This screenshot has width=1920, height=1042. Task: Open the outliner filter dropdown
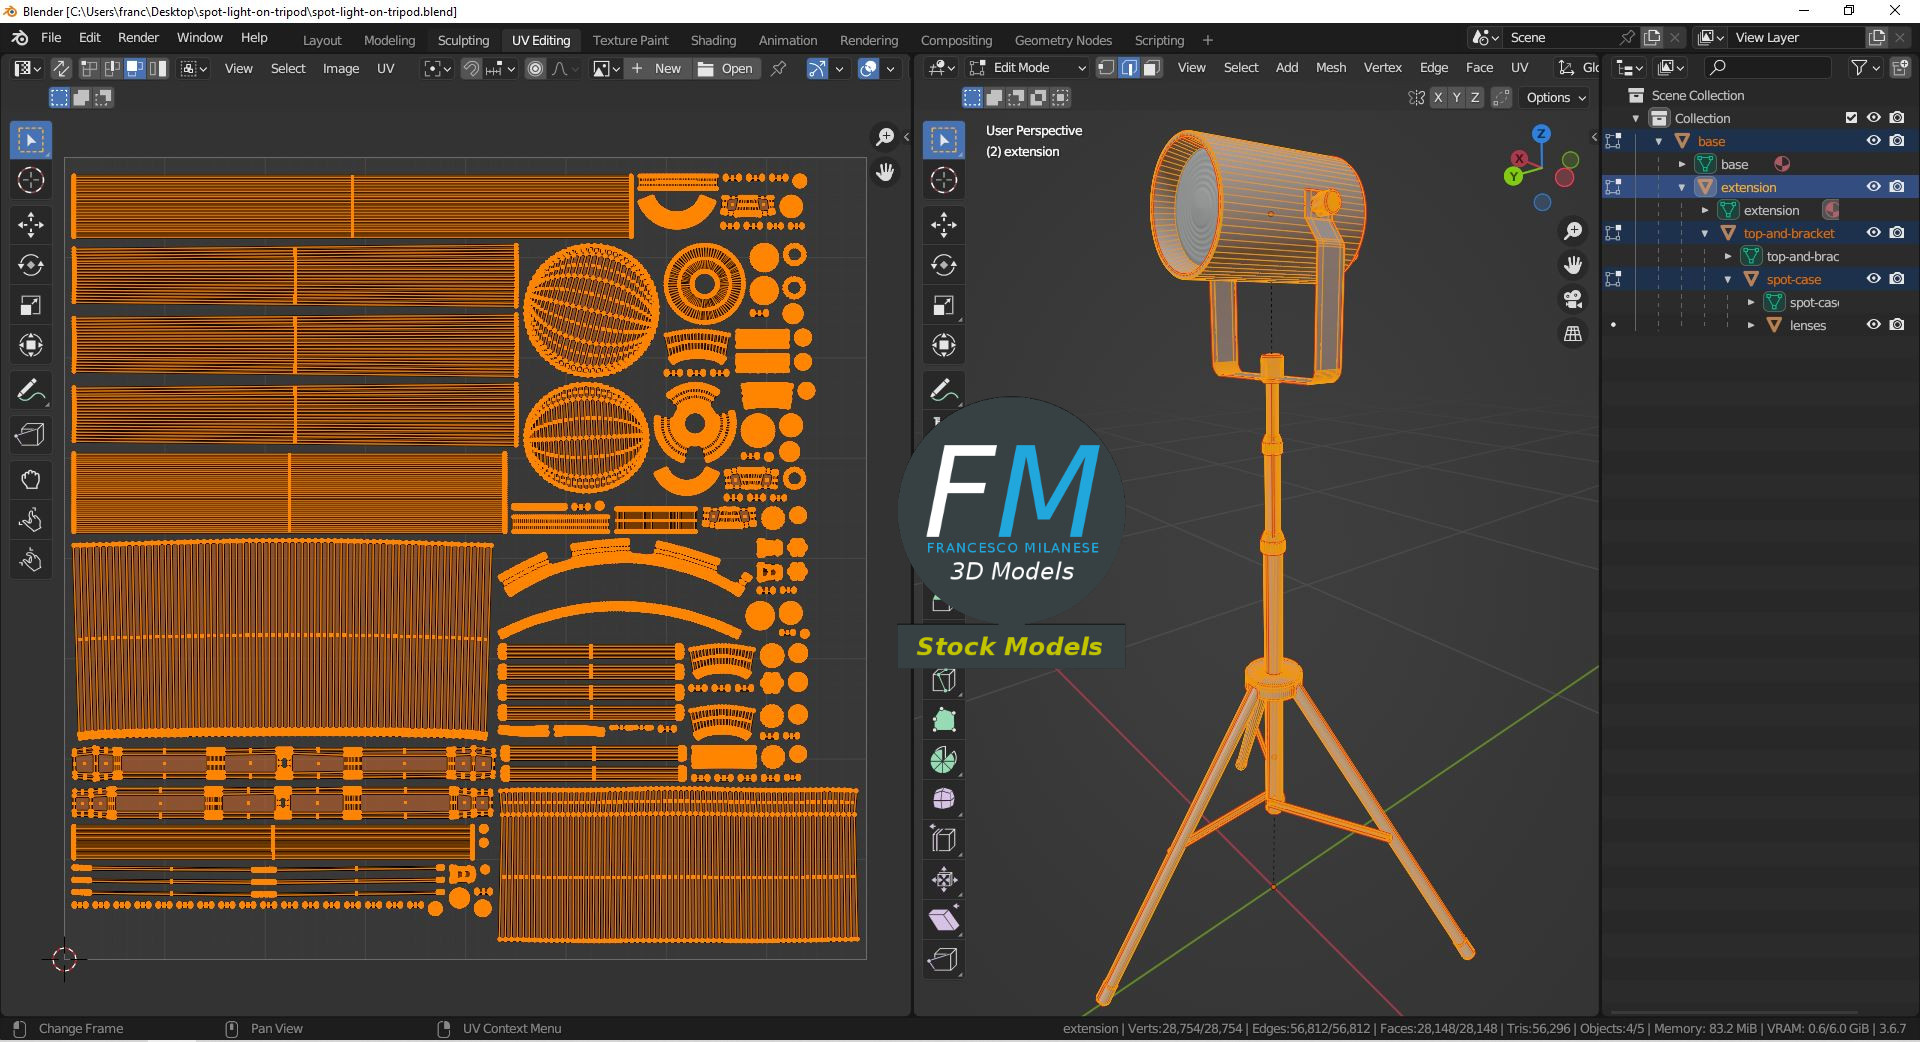coord(1864,68)
